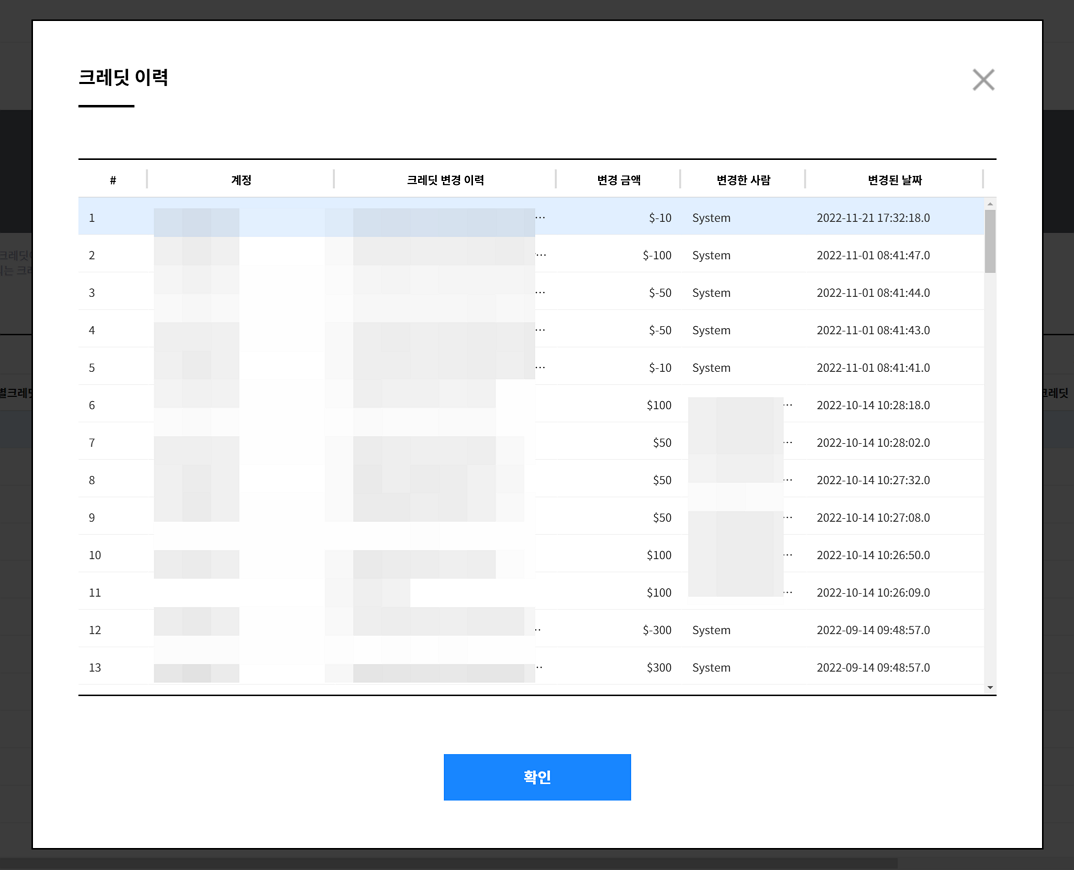
Task: Select row 2 with amount $-100
Action: tap(657, 255)
